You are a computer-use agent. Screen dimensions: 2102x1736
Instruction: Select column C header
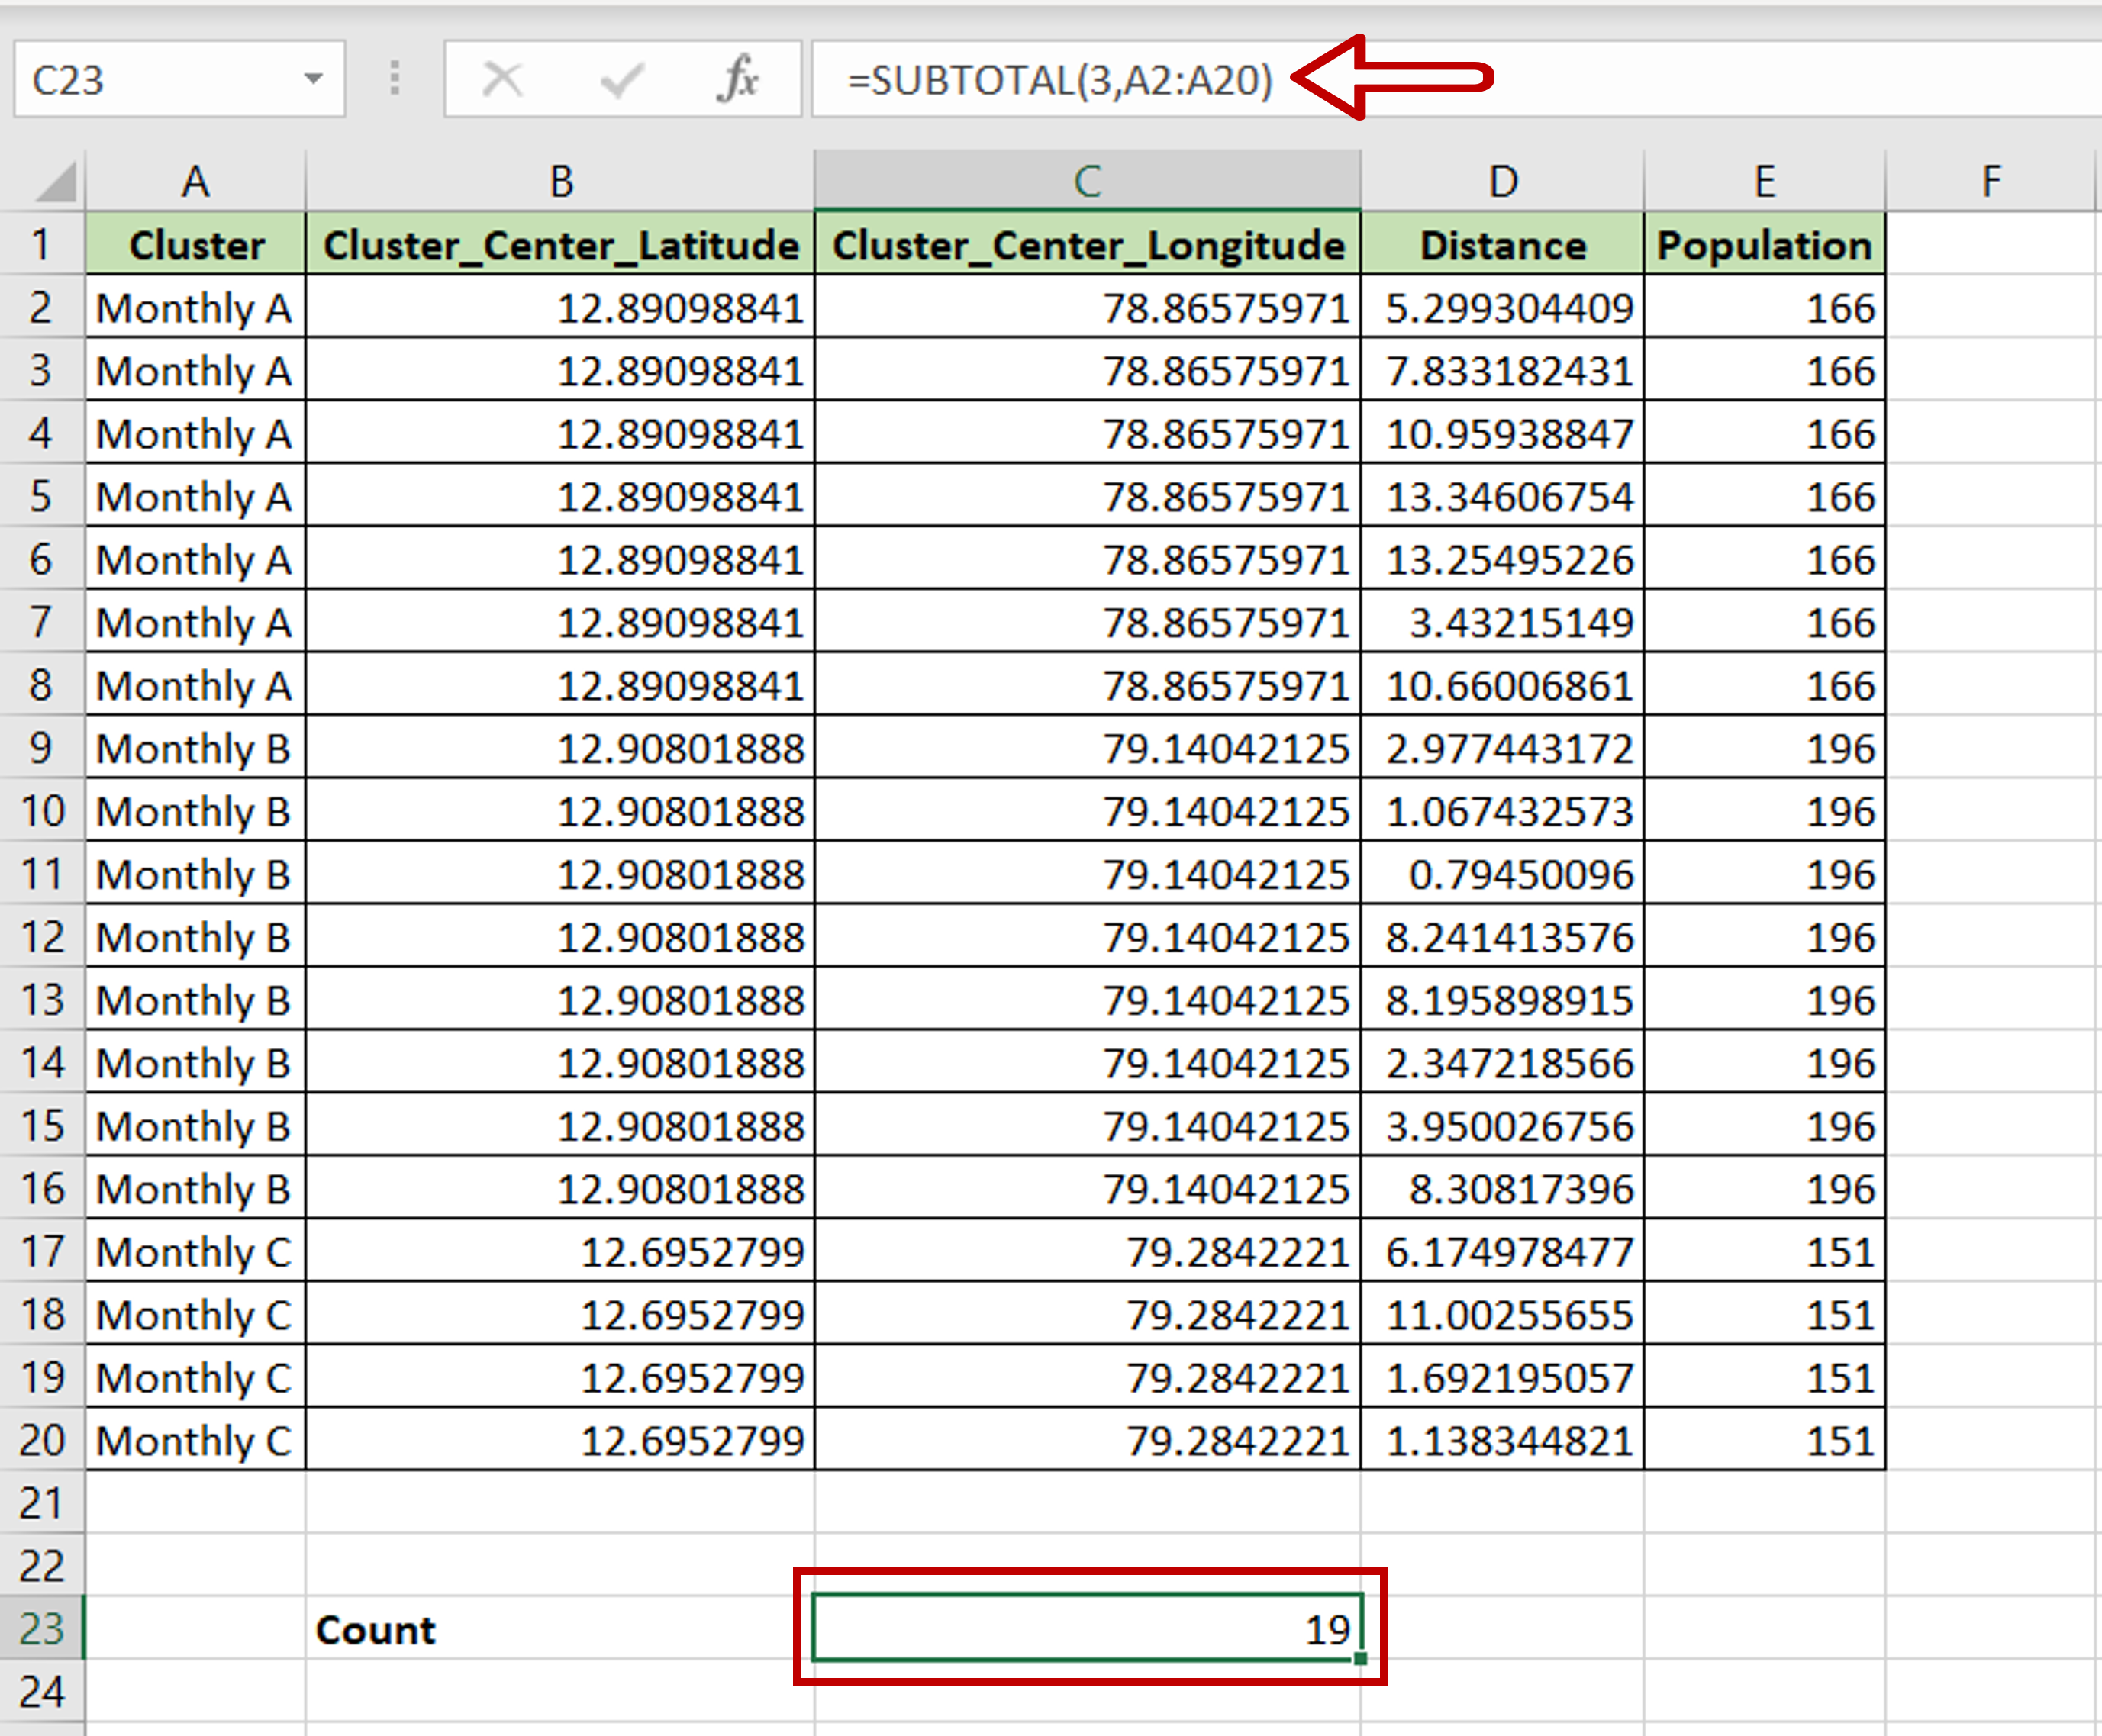click(x=1088, y=181)
